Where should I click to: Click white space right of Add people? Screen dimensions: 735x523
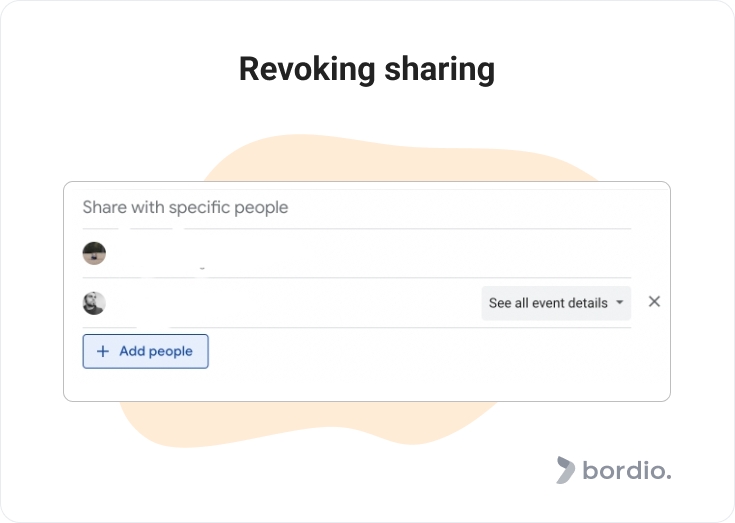[417, 351]
